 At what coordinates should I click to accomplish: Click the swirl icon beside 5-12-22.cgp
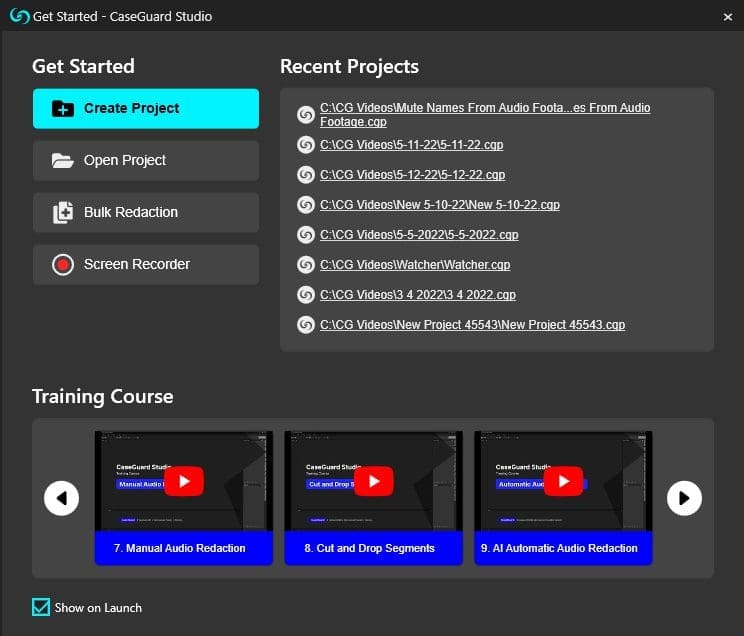pos(306,175)
